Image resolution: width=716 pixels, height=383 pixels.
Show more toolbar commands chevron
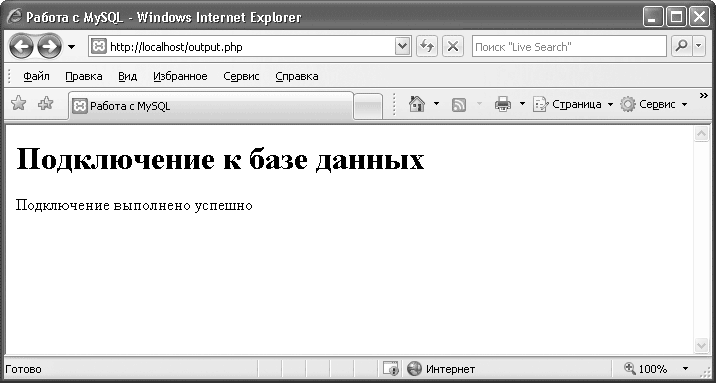click(x=704, y=95)
